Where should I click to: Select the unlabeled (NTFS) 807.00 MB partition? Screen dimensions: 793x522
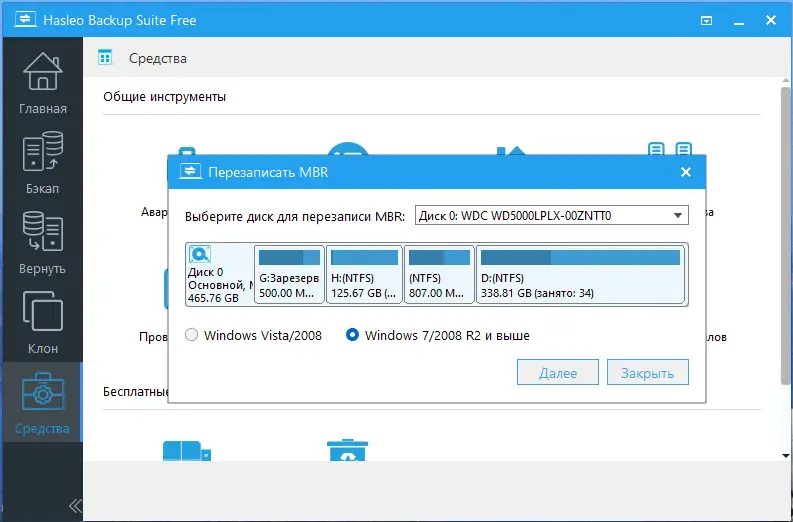pos(439,274)
